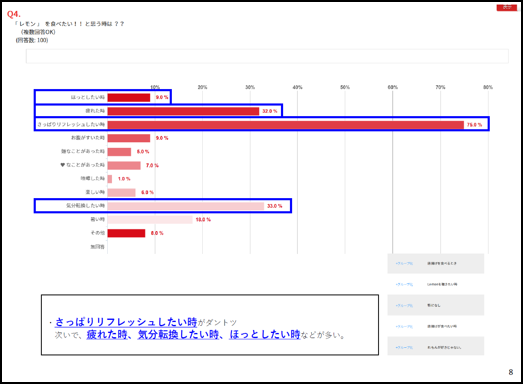
Task: Select the bar beside the heart label
Action: click(x=124, y=165)
